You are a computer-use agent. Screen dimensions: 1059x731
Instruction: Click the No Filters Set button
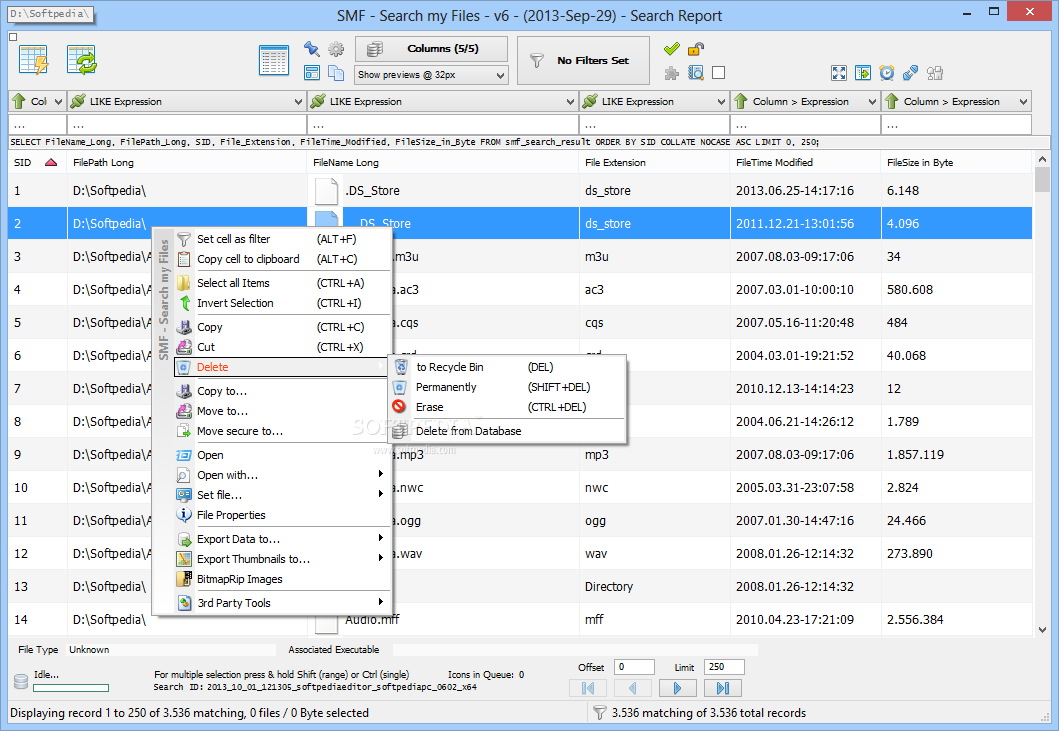coord(583,60)
